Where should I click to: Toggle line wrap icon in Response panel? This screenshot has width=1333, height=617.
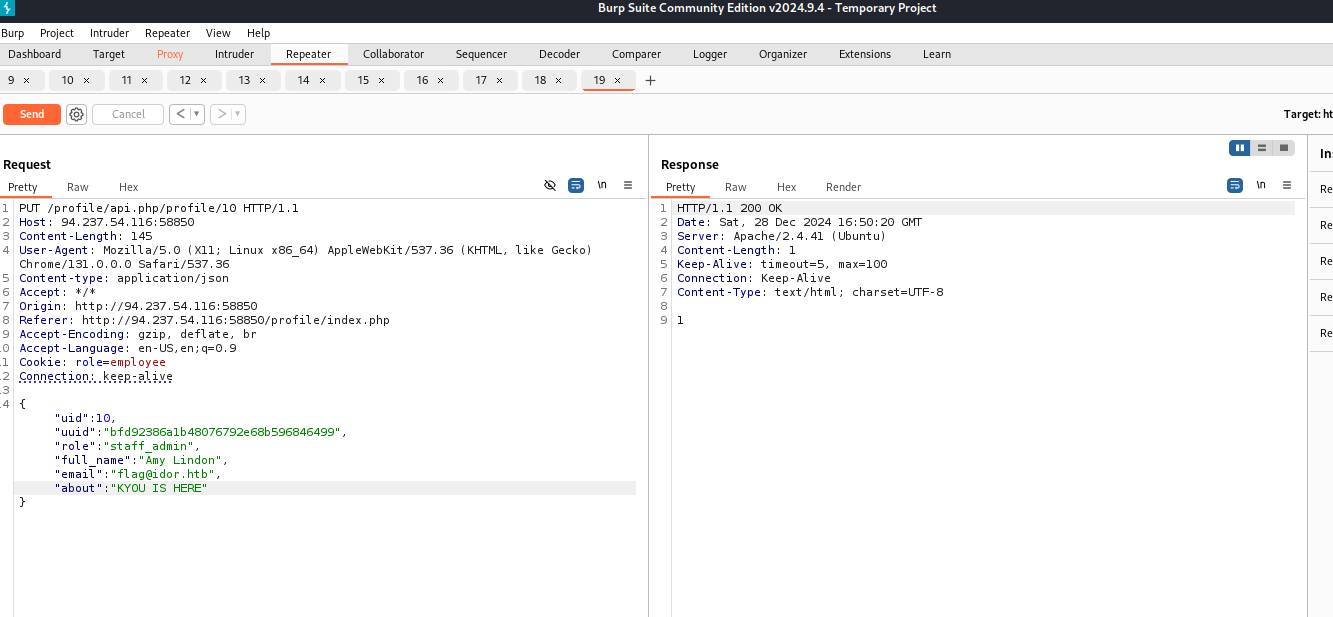click(1235, 186)
